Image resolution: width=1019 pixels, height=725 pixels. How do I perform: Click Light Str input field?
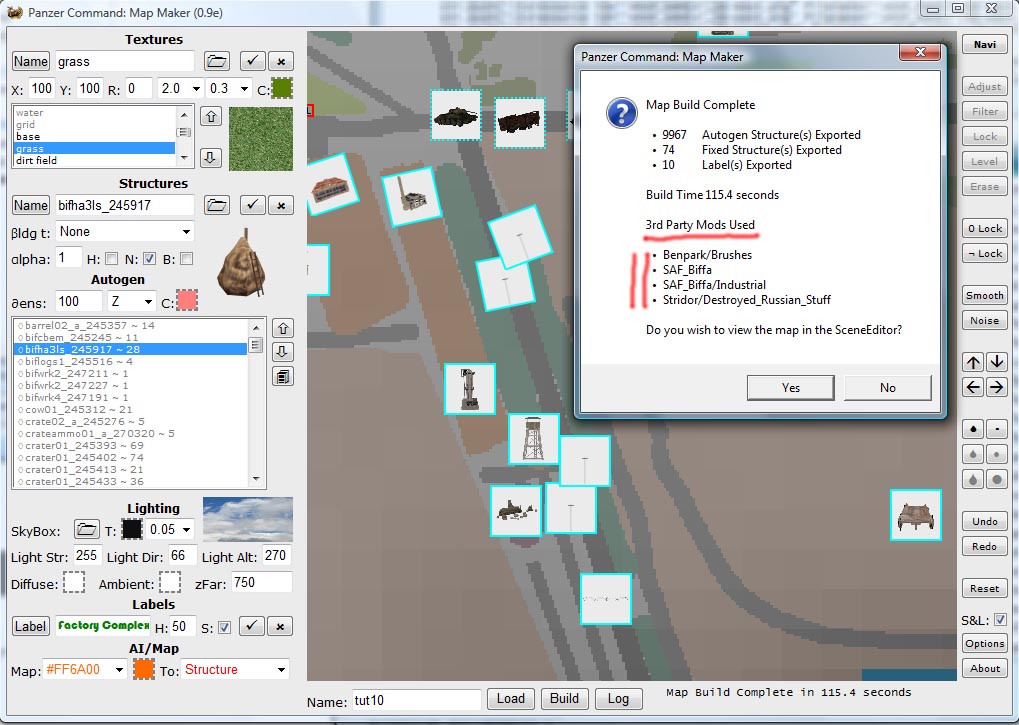click(86, 556)
